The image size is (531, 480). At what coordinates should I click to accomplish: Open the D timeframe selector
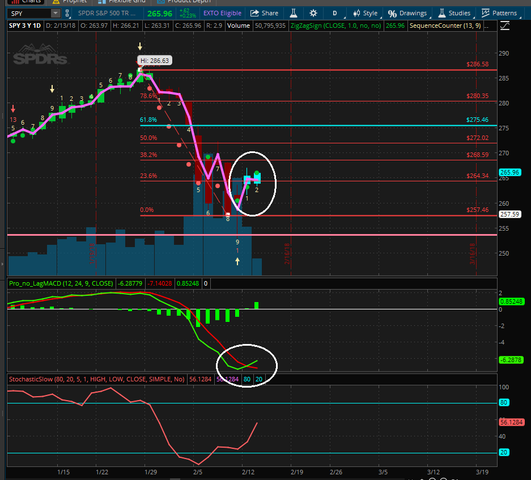335,14
